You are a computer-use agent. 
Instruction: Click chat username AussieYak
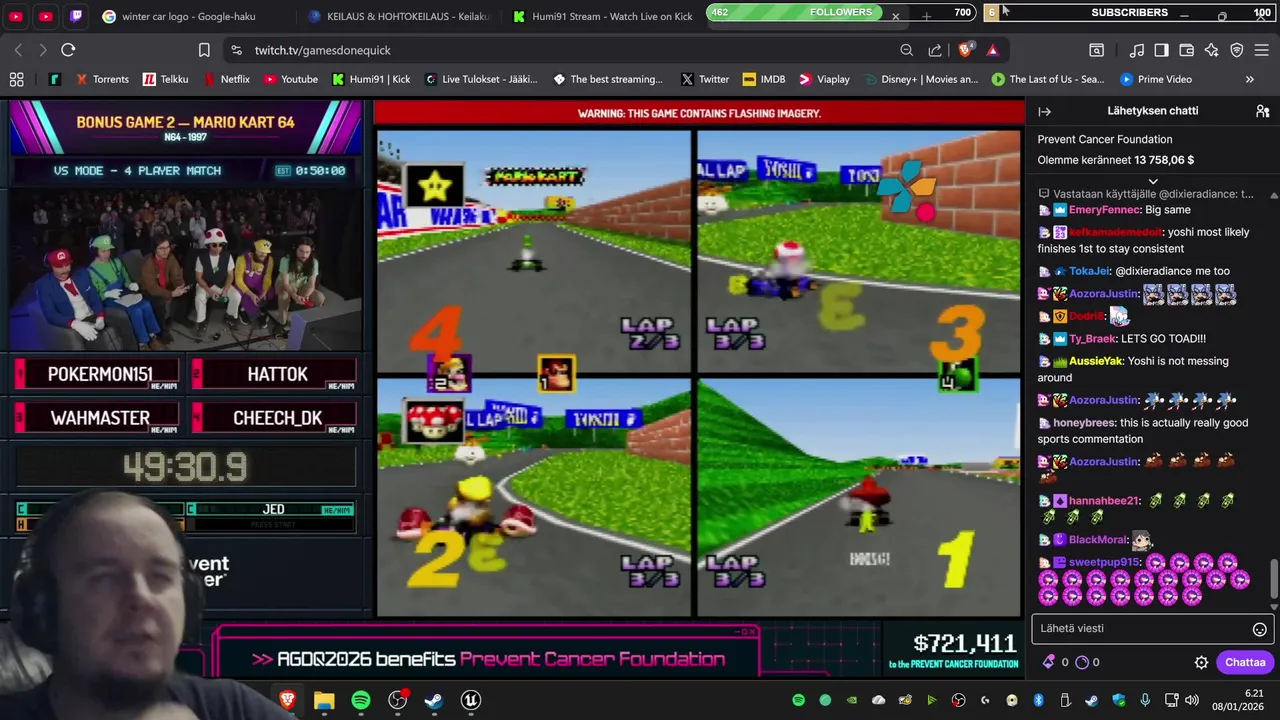point(1097,361)
